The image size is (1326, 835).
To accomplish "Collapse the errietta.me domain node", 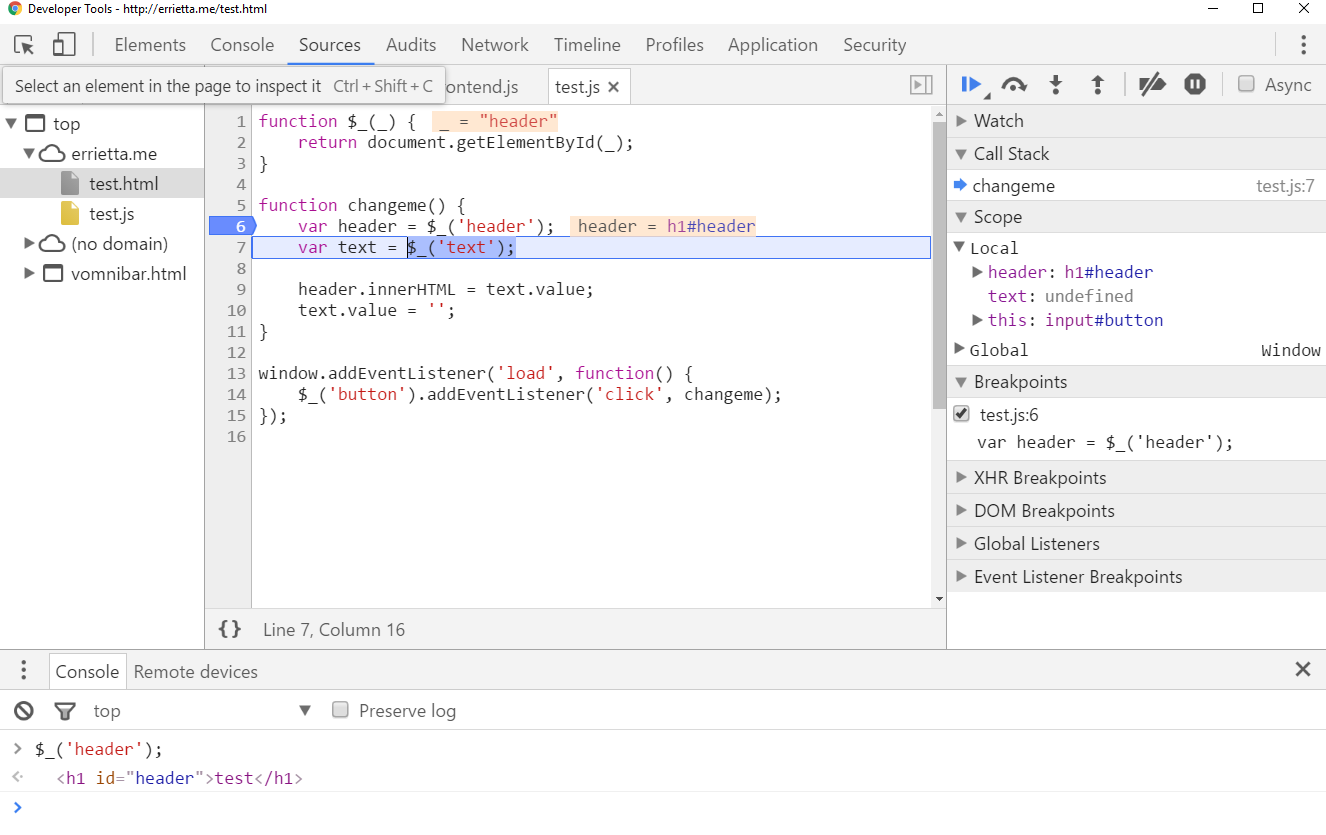I will (29, 154).
